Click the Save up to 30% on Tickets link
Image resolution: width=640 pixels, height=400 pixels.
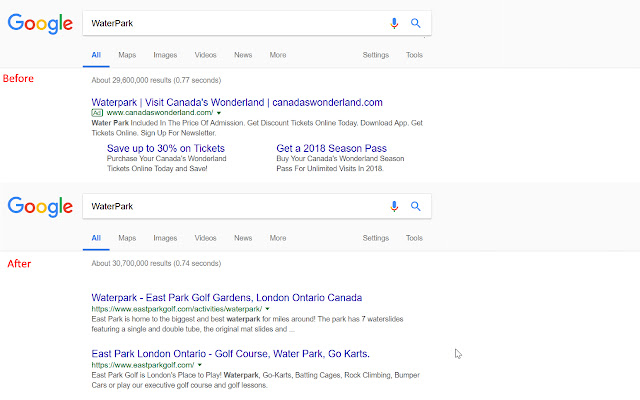point(165,148)
